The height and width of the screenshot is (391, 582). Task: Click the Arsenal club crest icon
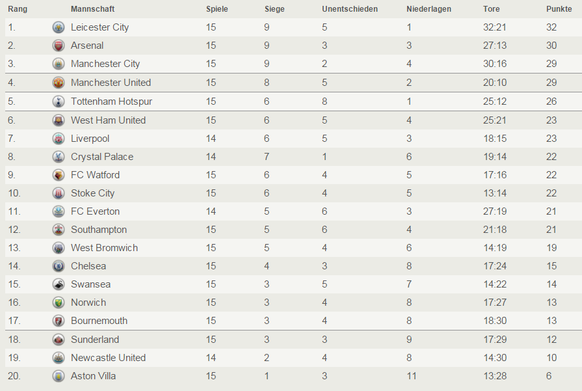point(58,45)
